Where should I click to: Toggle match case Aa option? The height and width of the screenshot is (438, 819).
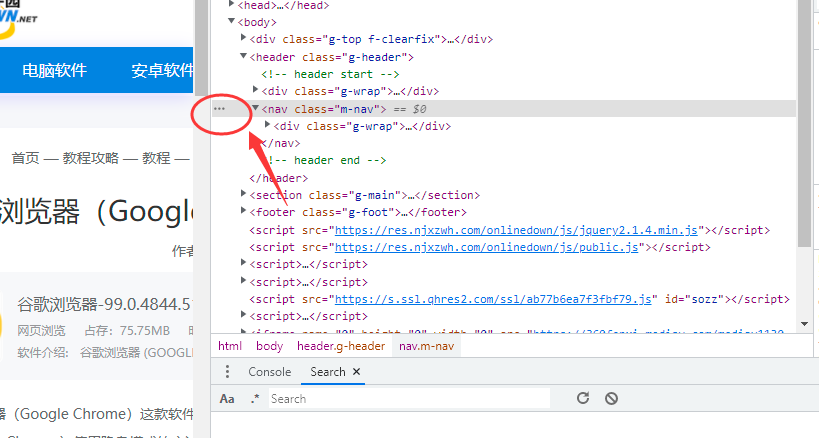coord(227,399)
